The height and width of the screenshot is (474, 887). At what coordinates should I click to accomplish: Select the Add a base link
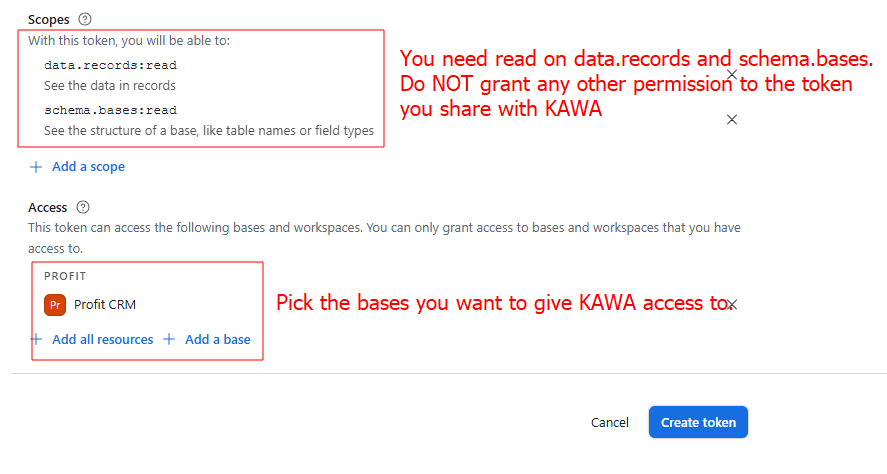(217, 339)
